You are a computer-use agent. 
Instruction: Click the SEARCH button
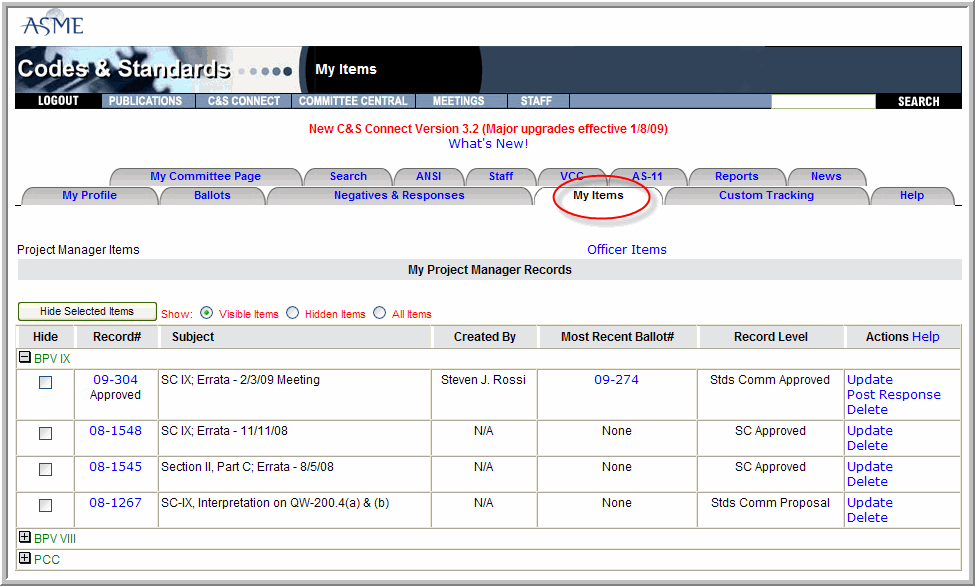click(x=918, y=101)
